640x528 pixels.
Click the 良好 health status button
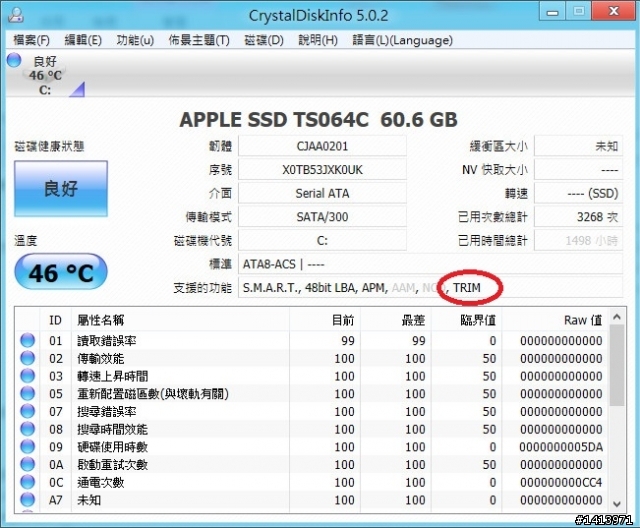pyautogui.click(x=61, y=189)
